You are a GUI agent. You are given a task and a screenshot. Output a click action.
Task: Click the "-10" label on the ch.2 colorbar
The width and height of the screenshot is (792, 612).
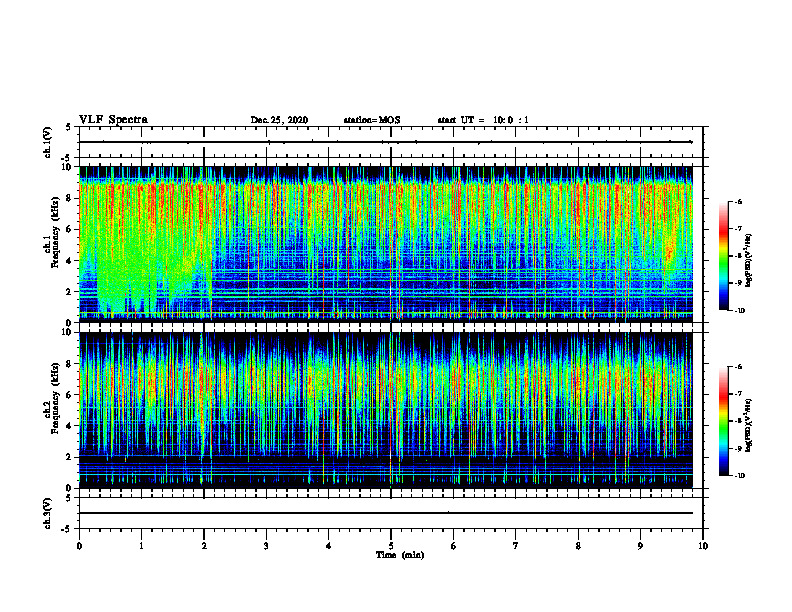tap(740, 476)
